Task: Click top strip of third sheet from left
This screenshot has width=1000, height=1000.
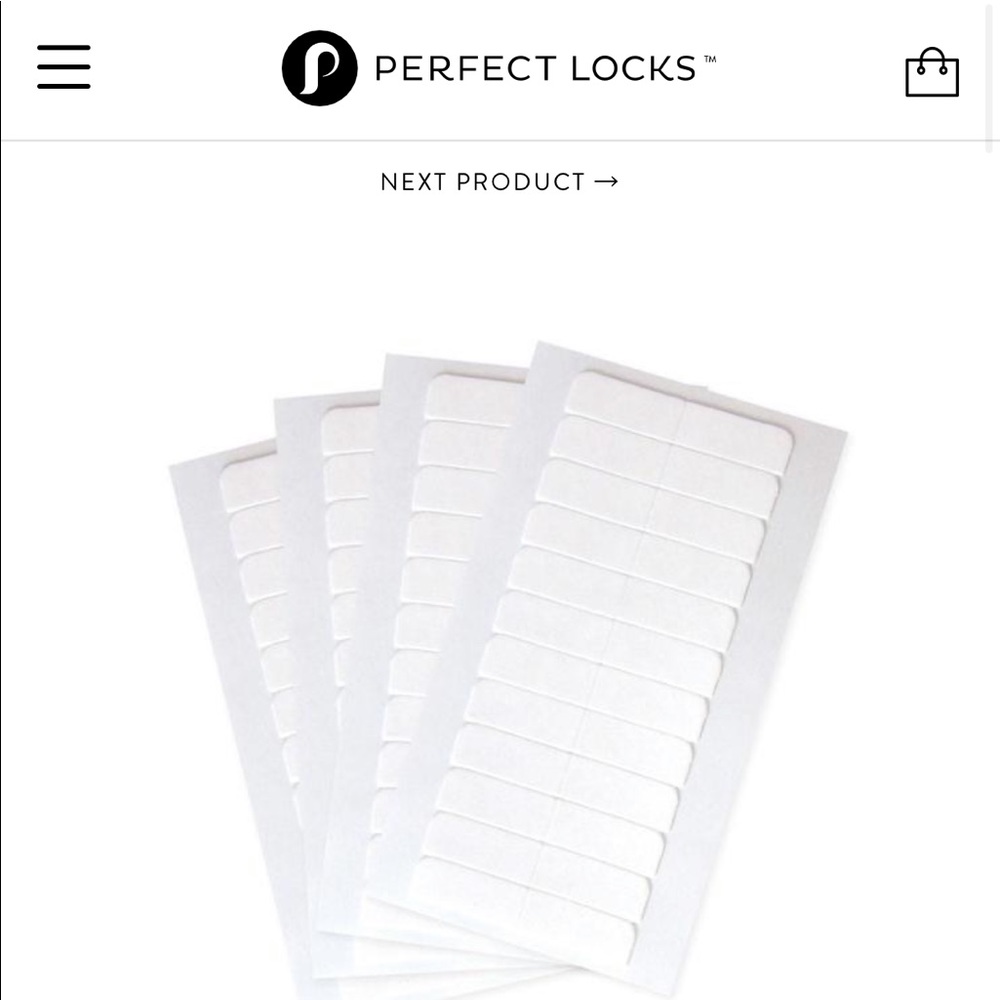Action: (473, 399)
